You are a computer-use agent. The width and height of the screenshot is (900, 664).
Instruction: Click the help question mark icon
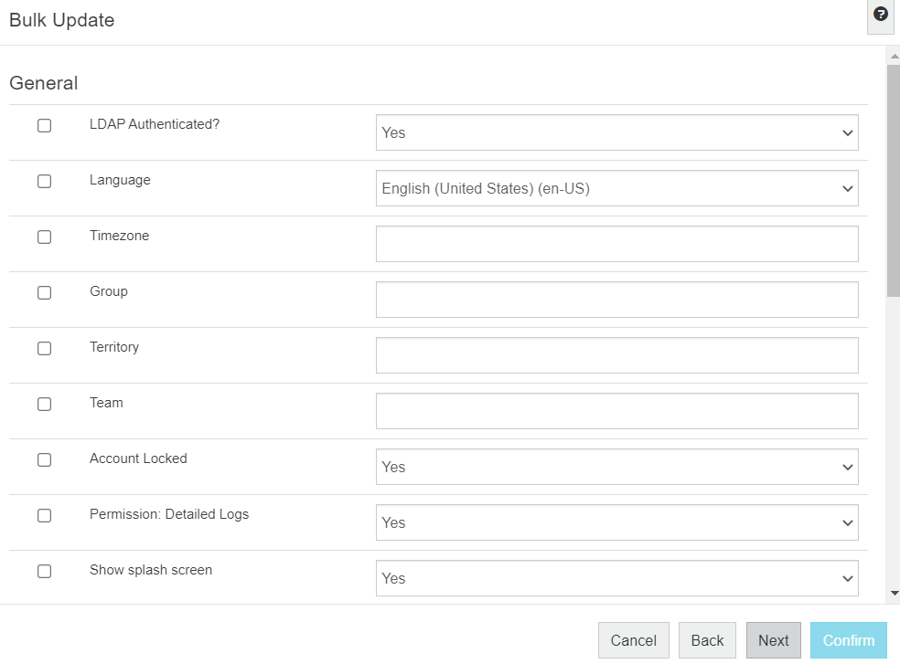click(880, 15)
